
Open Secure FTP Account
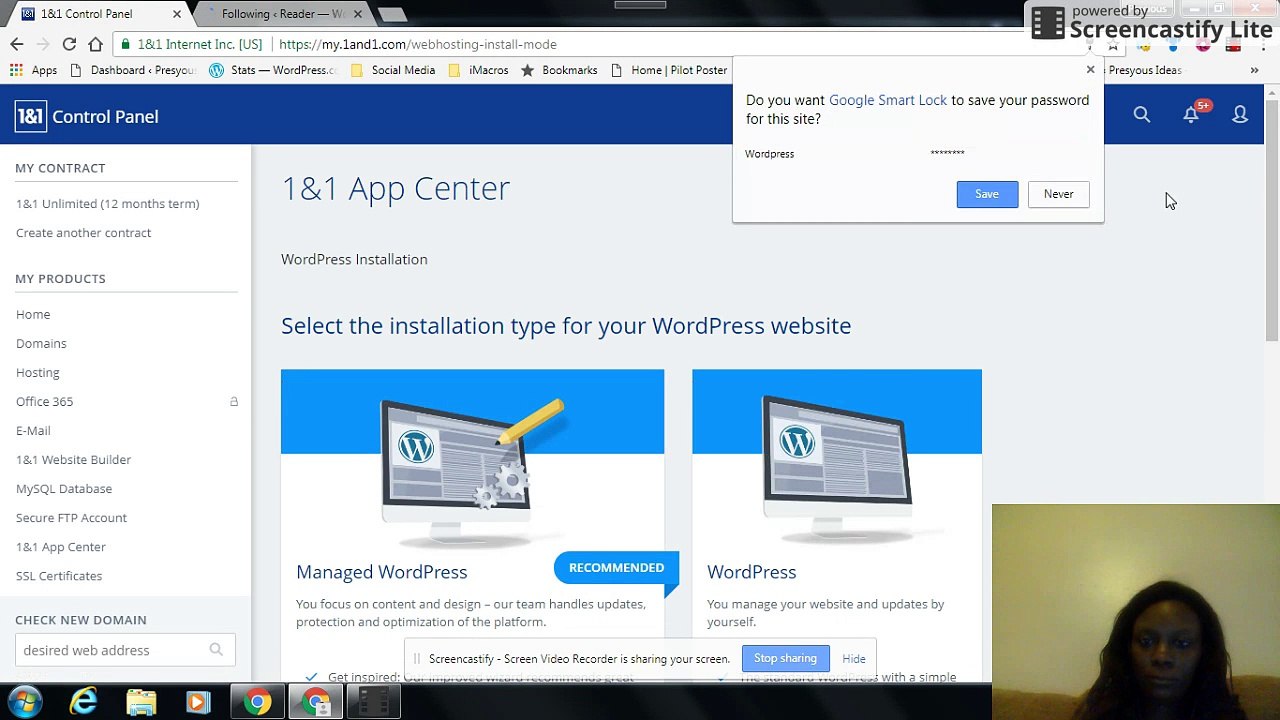pyautogui.click(x=71, y=518)
